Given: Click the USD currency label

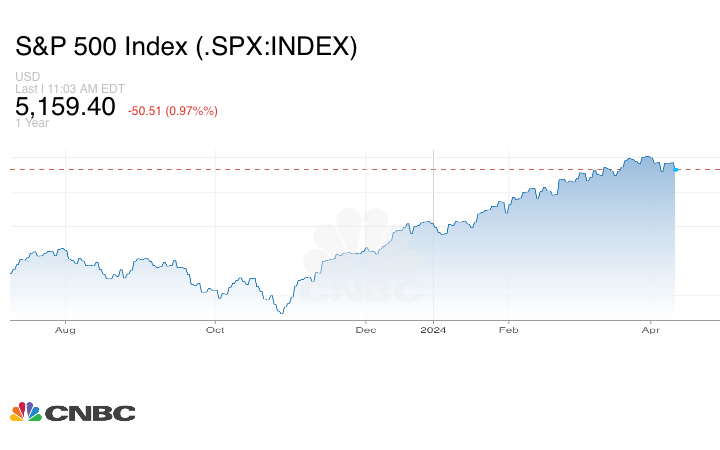Looking at the screenshot, I should [26, 77].
